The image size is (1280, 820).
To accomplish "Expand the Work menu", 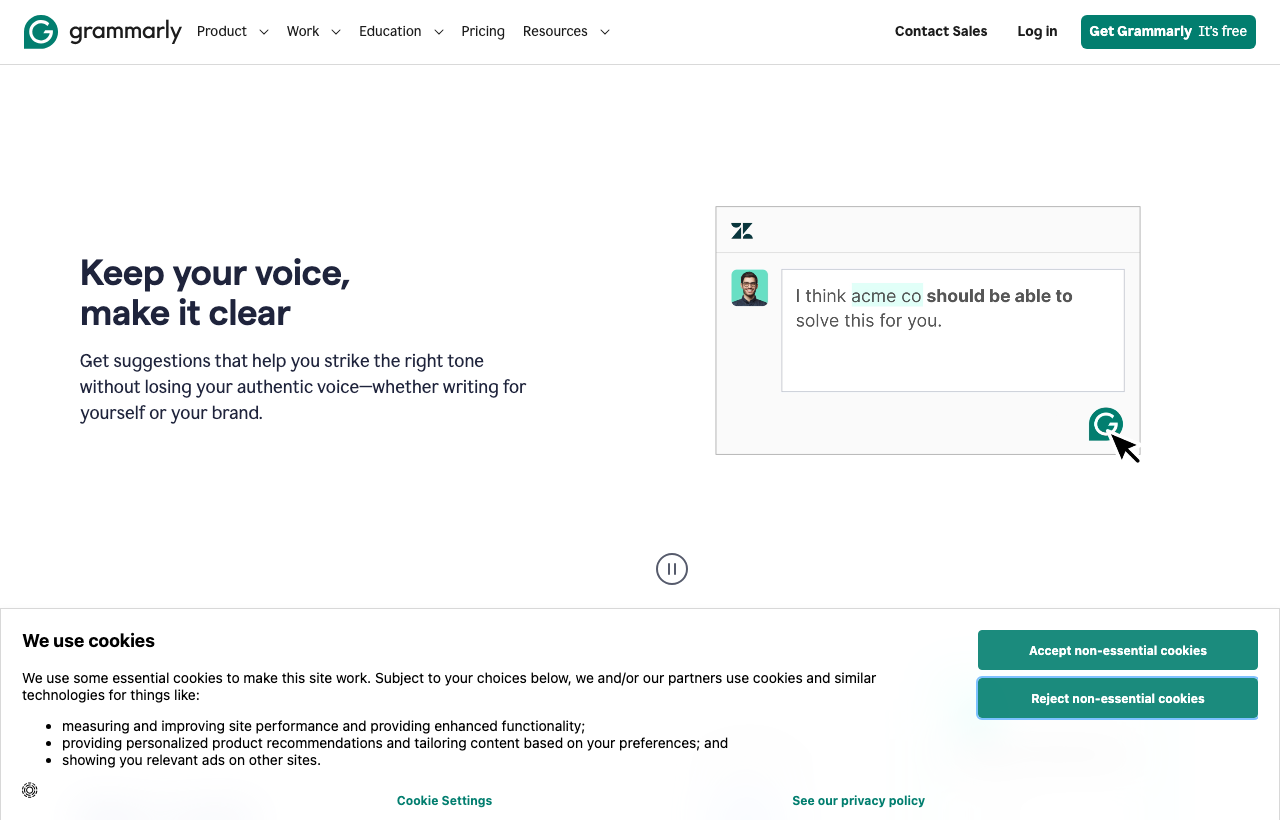I will (314, 32).
